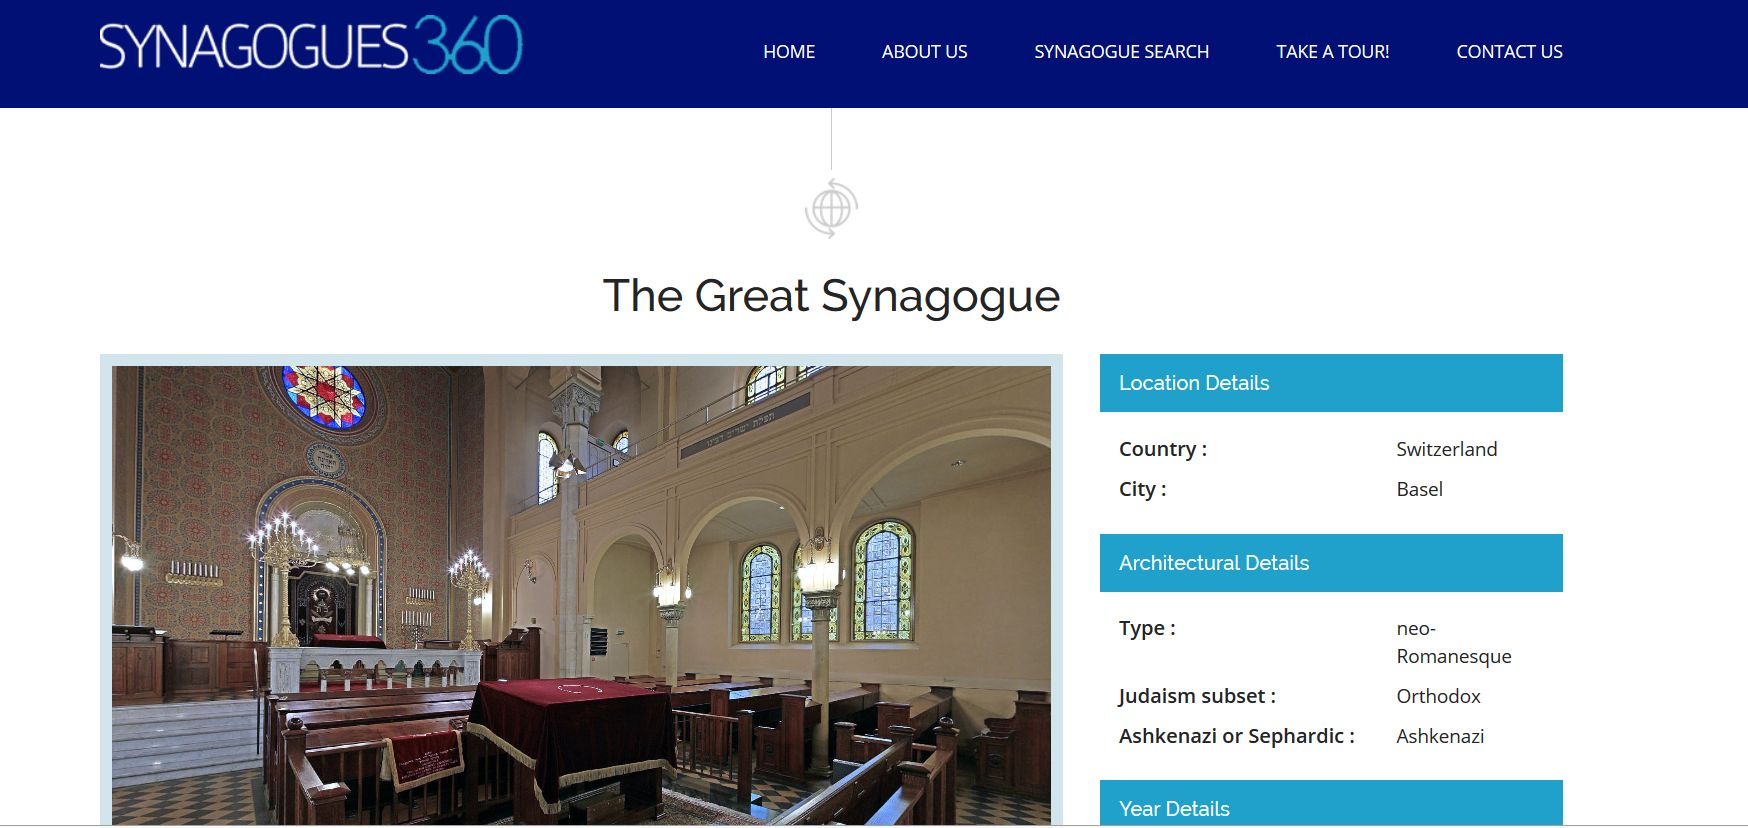The height and width of the screenshot is (828, 1748).
Task: Click the Switzerland country value
Action: point(1446,449)
